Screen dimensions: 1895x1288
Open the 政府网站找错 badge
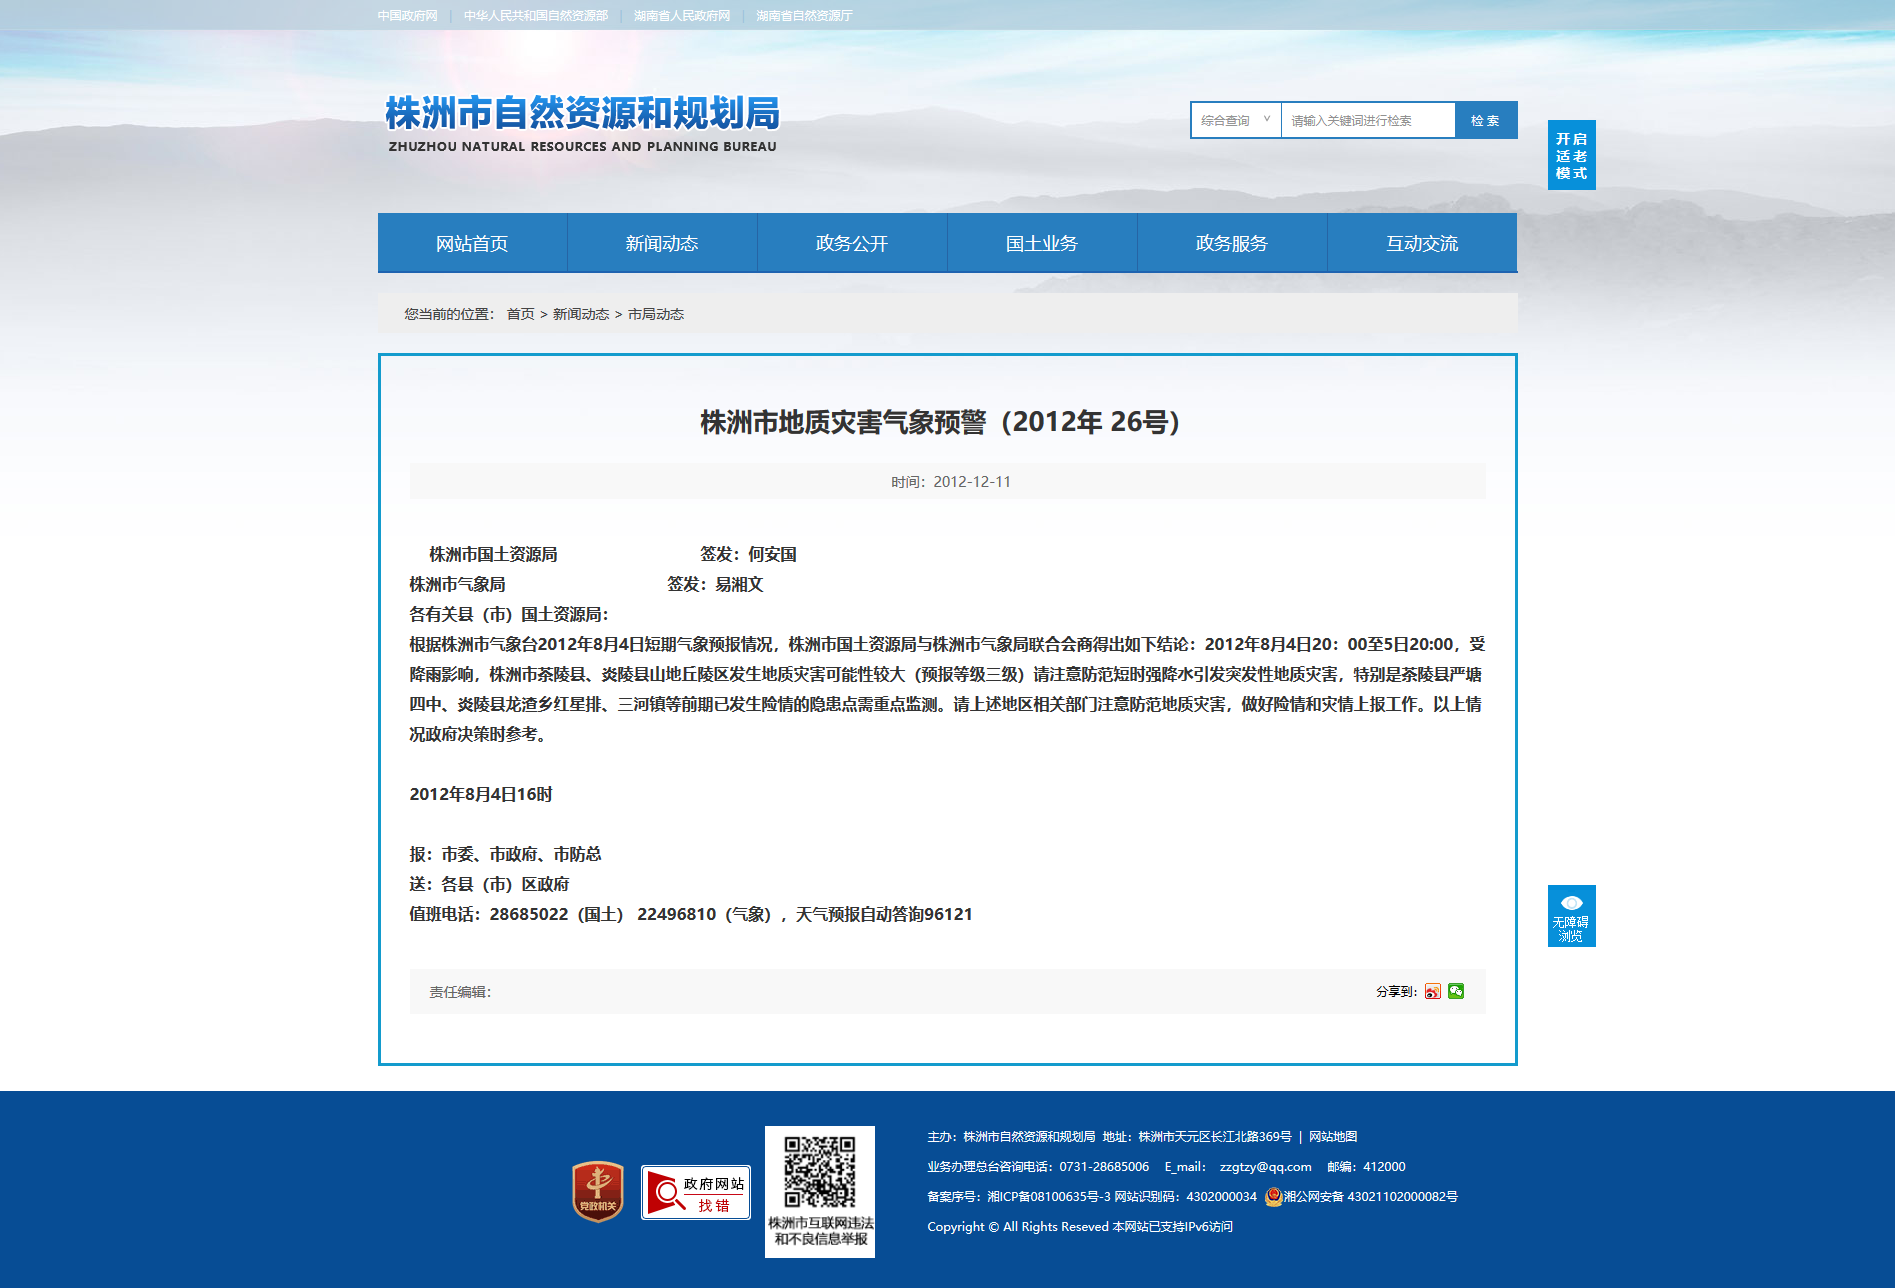click(x=696, y=1192)
